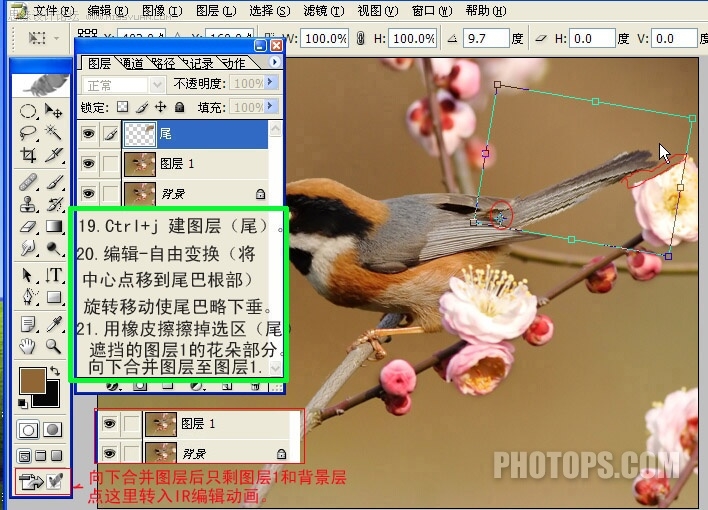Screen dimensions: 708x510
Task: Select the Path Selection arrow tool
Action: click(28, 275)
